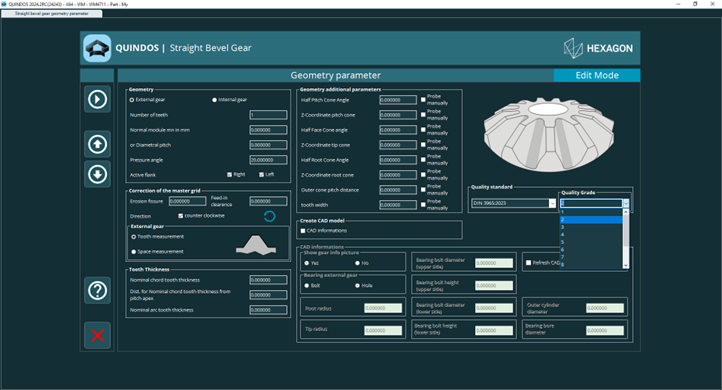Choose quality grade 4 from list
The width and height of the screenshot is (722, 390).
coord(591,234)
